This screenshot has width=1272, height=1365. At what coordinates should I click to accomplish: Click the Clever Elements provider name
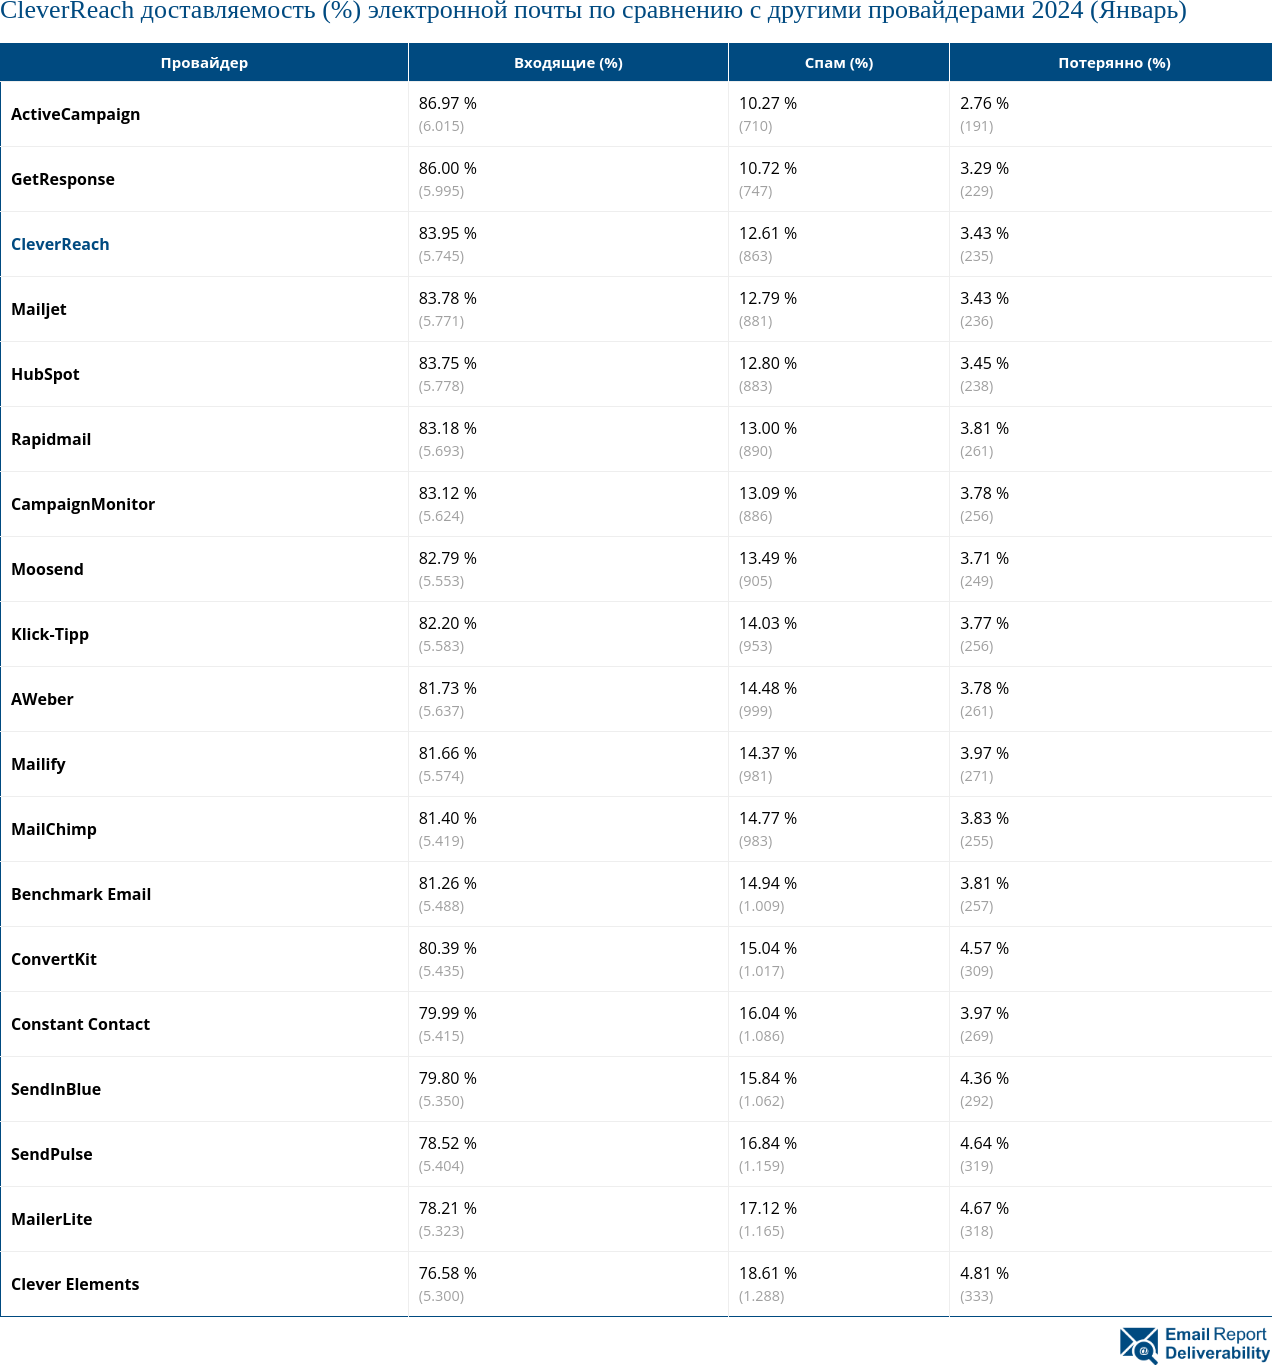pyautogui.click(x=75, y=1284)
